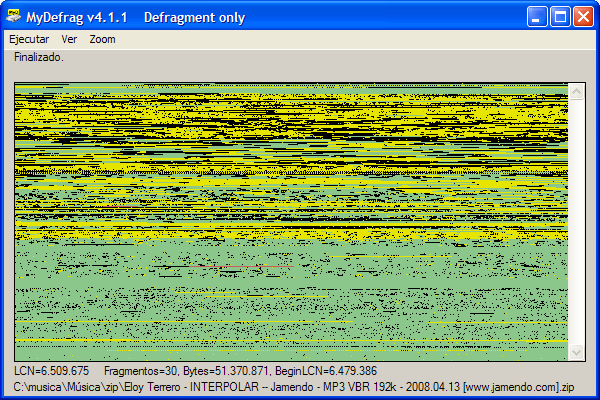The image size is (600, 400).
Task: Click the 'Fragmentos=30' status entry
Action: (x=142, y=371)
